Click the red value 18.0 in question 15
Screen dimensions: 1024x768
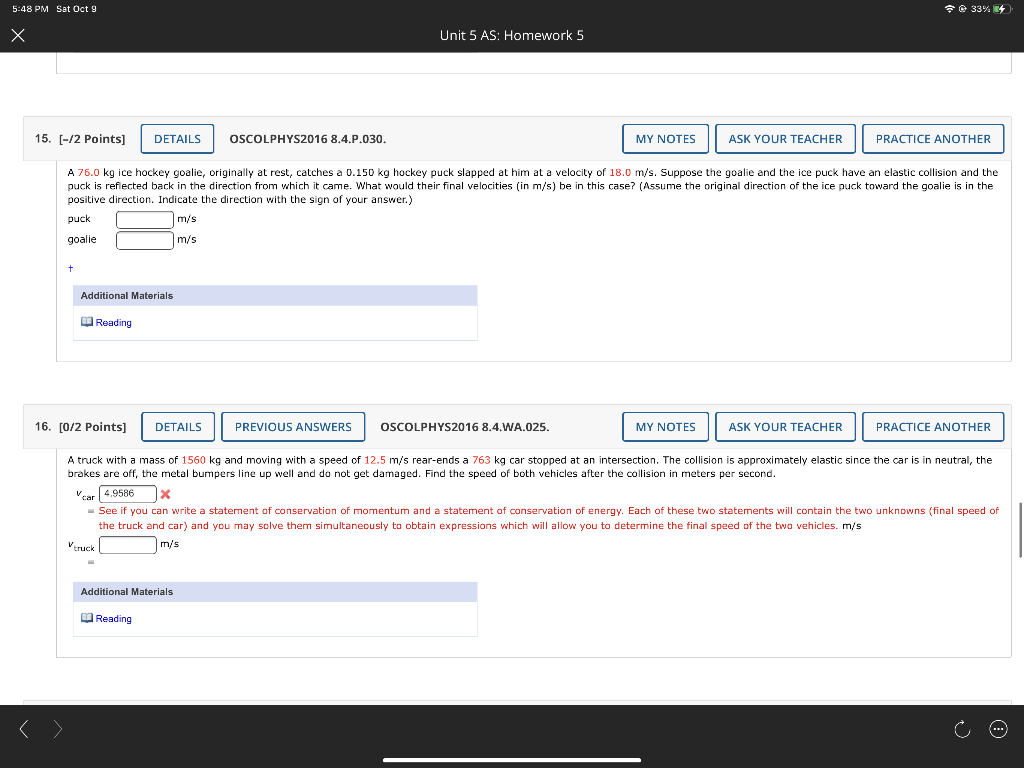click(x=620, y=172)
